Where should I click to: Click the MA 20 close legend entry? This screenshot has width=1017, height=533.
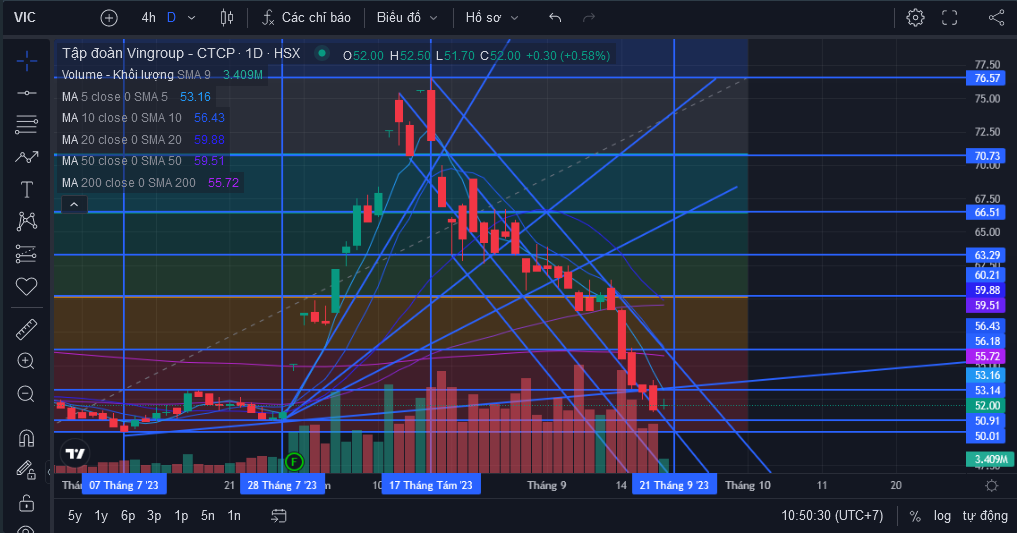143,139
